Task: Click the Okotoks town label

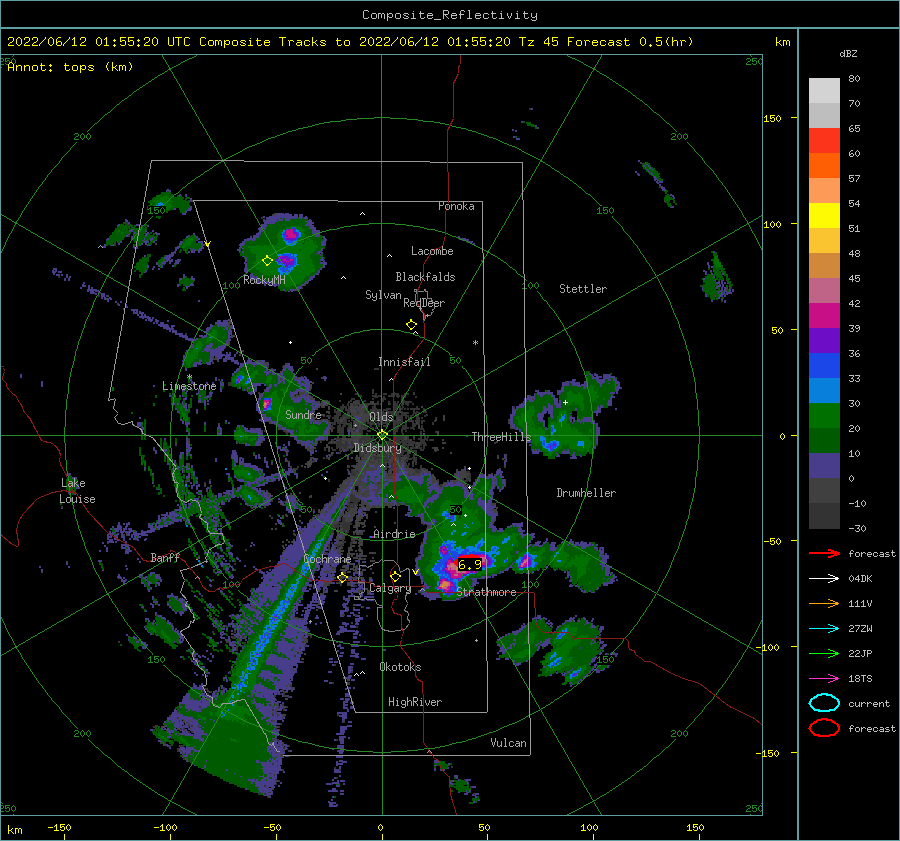Action: click(400, 667)
